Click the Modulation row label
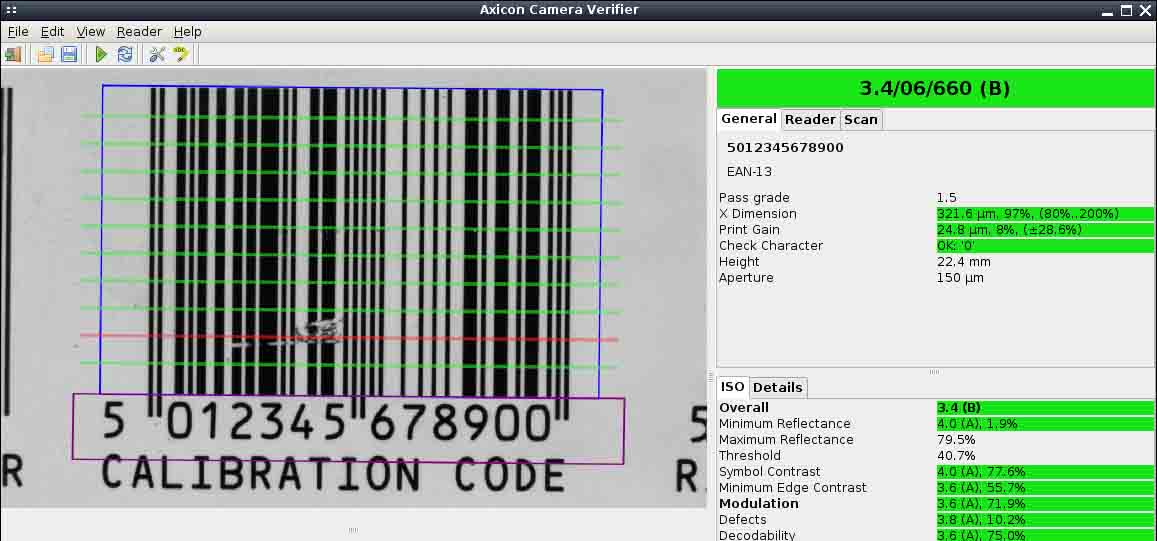This screenshot has height=541, width=1157. (759, 504)
